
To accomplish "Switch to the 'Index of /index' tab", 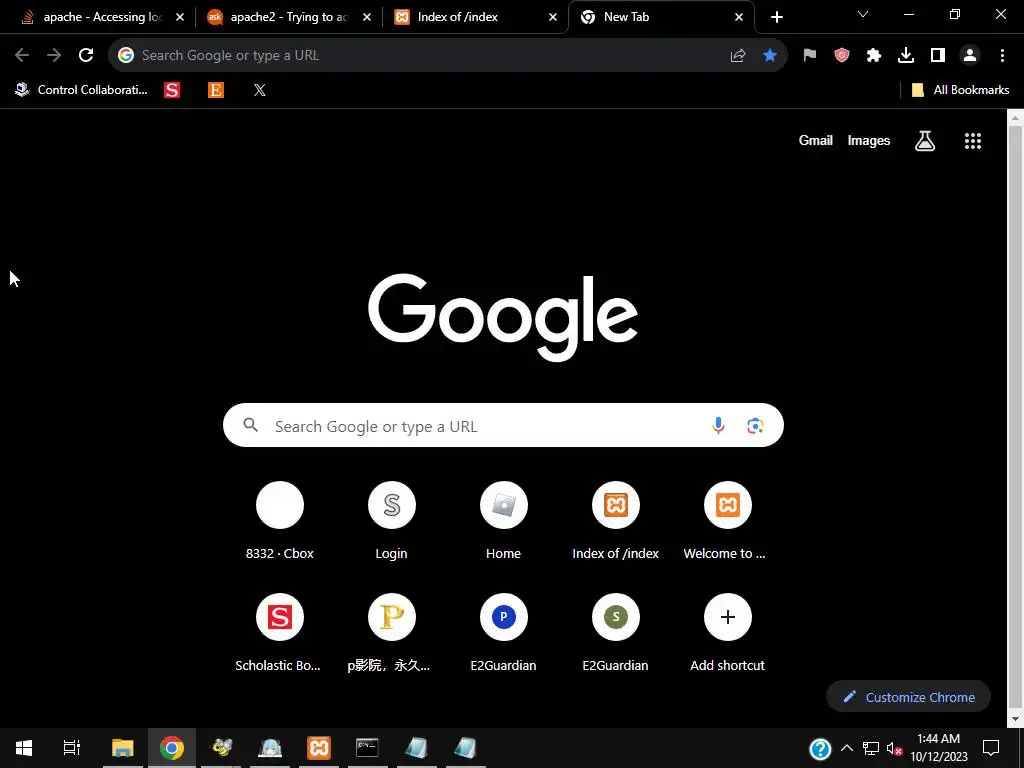I will coord(475,17).
